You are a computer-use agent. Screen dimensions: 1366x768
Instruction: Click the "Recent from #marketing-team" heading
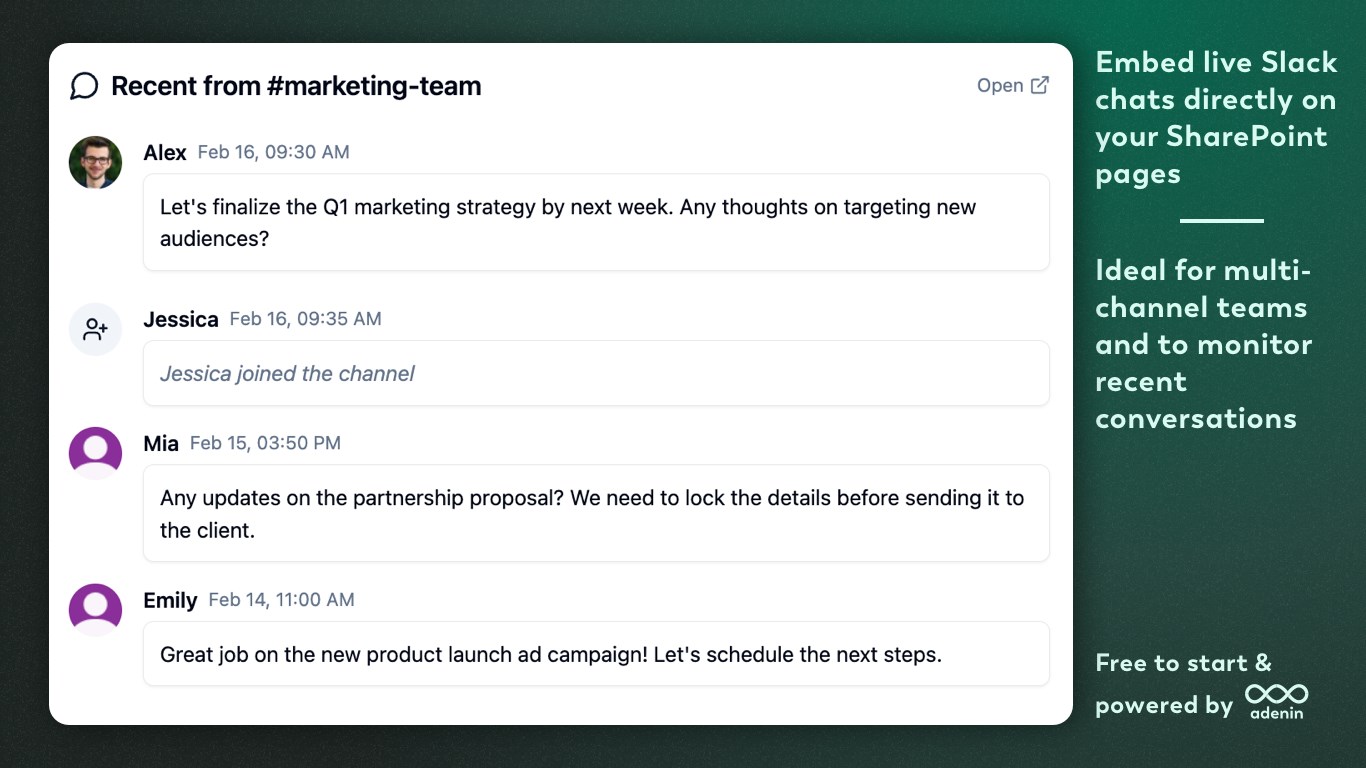tap(296, 86)
